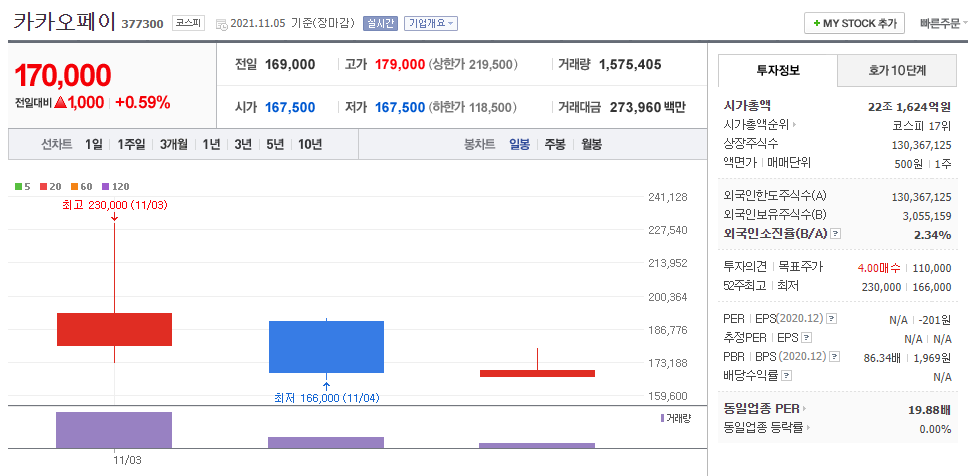Image resolution: width=974 pixels, height=476 pixels.
Task: Click the 코스피 market badge
Action: click(188, 24)
